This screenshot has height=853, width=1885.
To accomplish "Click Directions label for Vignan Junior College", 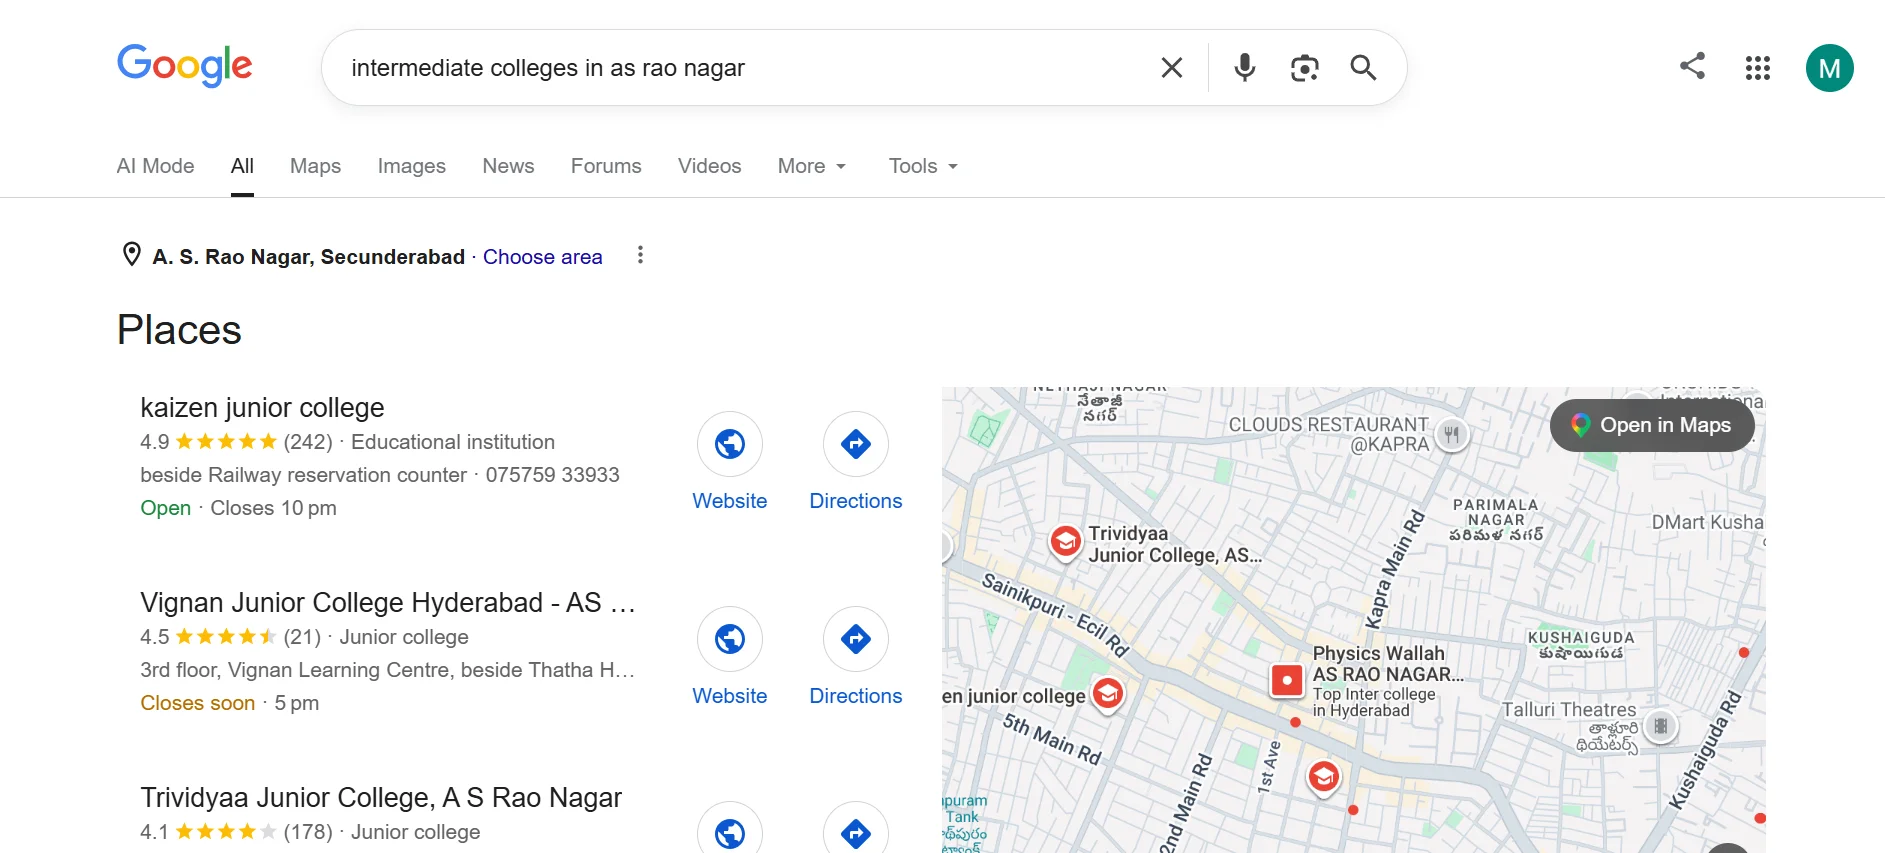I will pyautogui.click(x=856, y=696).
